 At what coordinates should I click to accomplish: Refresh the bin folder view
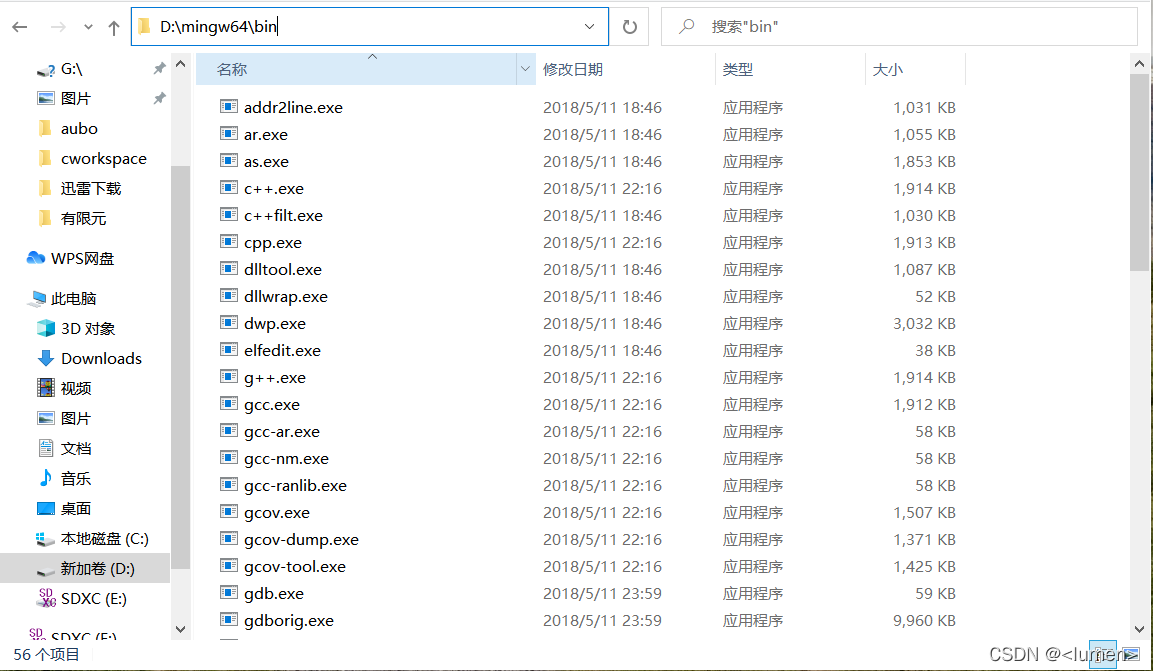tap(629, 27)
